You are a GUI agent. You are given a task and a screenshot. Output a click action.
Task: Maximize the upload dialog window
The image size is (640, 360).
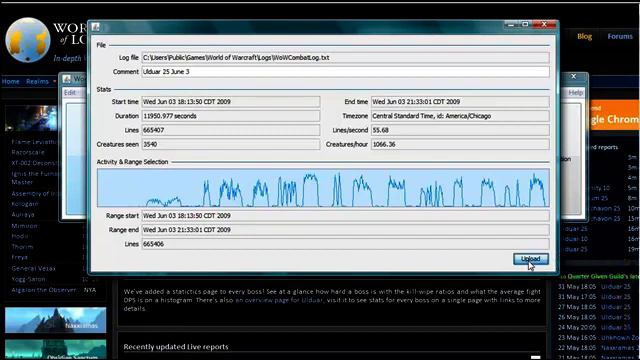[x=525, y=24]
